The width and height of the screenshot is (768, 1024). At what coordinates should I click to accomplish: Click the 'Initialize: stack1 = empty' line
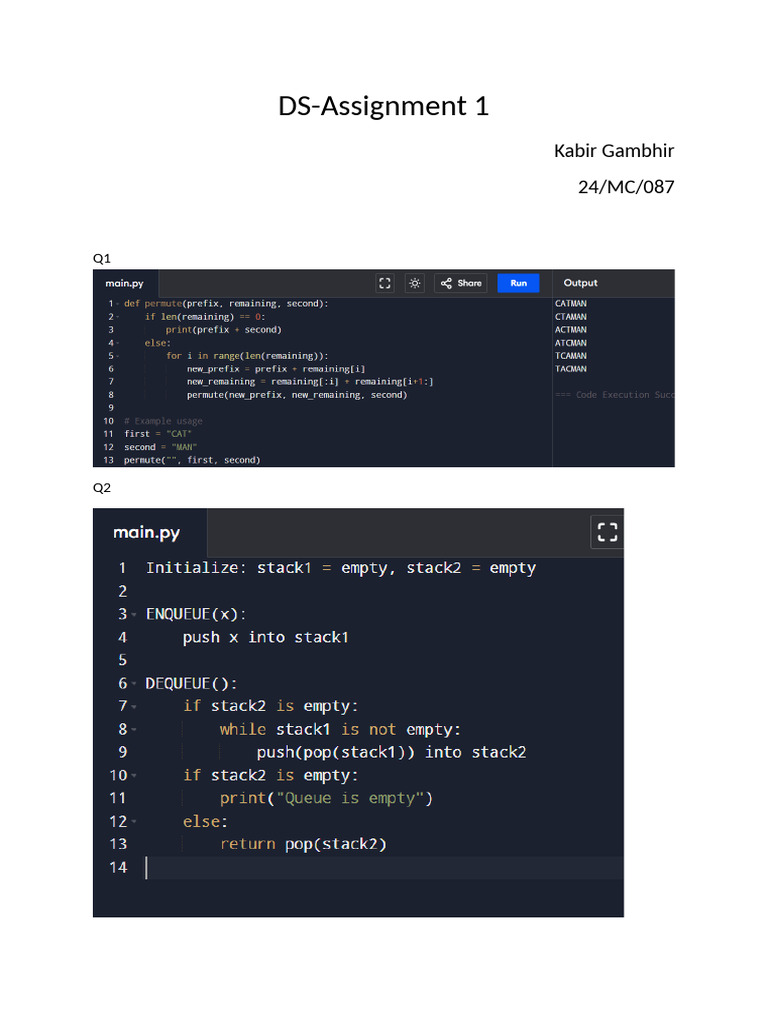tap(341, 568)
